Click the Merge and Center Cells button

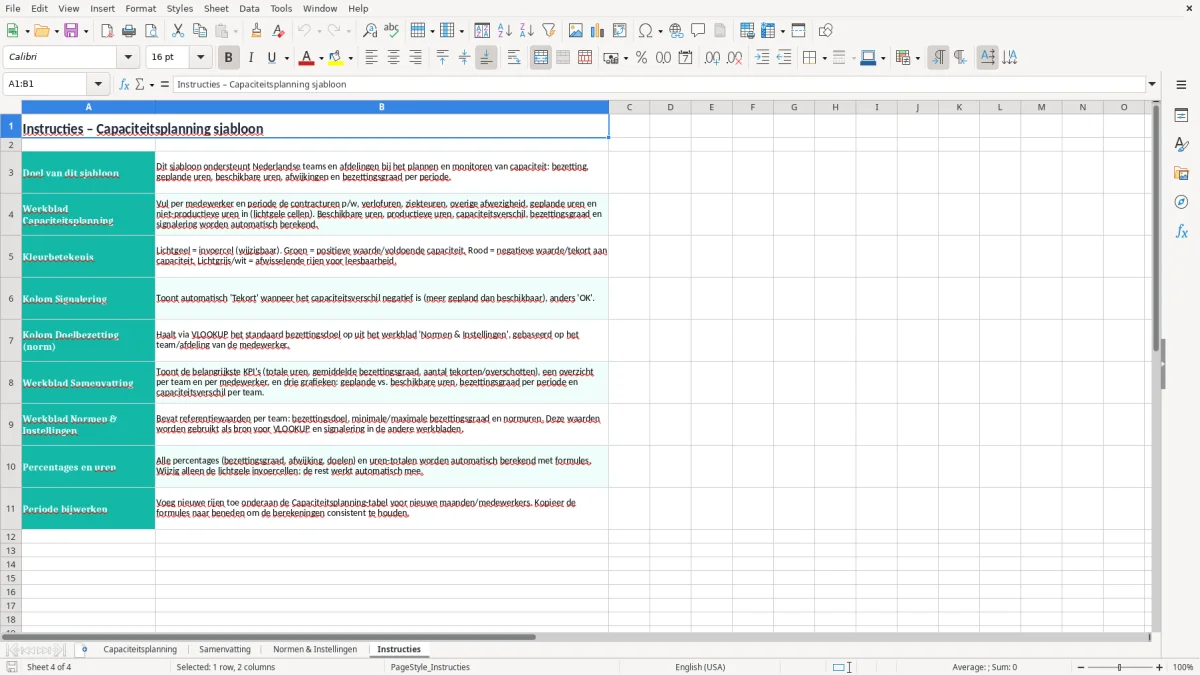click(x=541, y=58)
